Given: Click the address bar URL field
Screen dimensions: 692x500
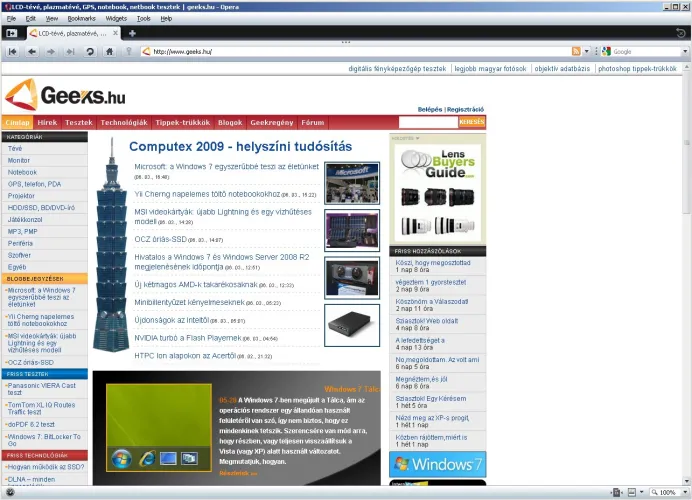Looking at the screenshot, I should click(357, 52).
